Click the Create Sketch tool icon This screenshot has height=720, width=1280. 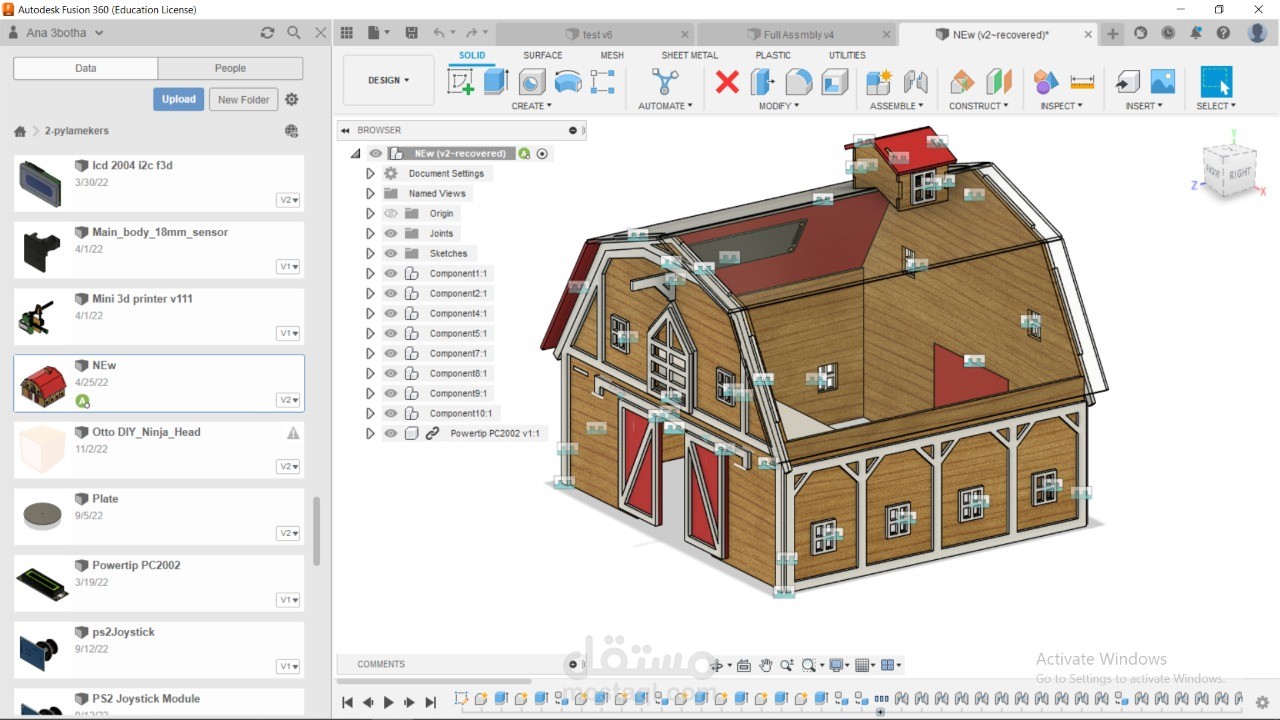point(461,82)
